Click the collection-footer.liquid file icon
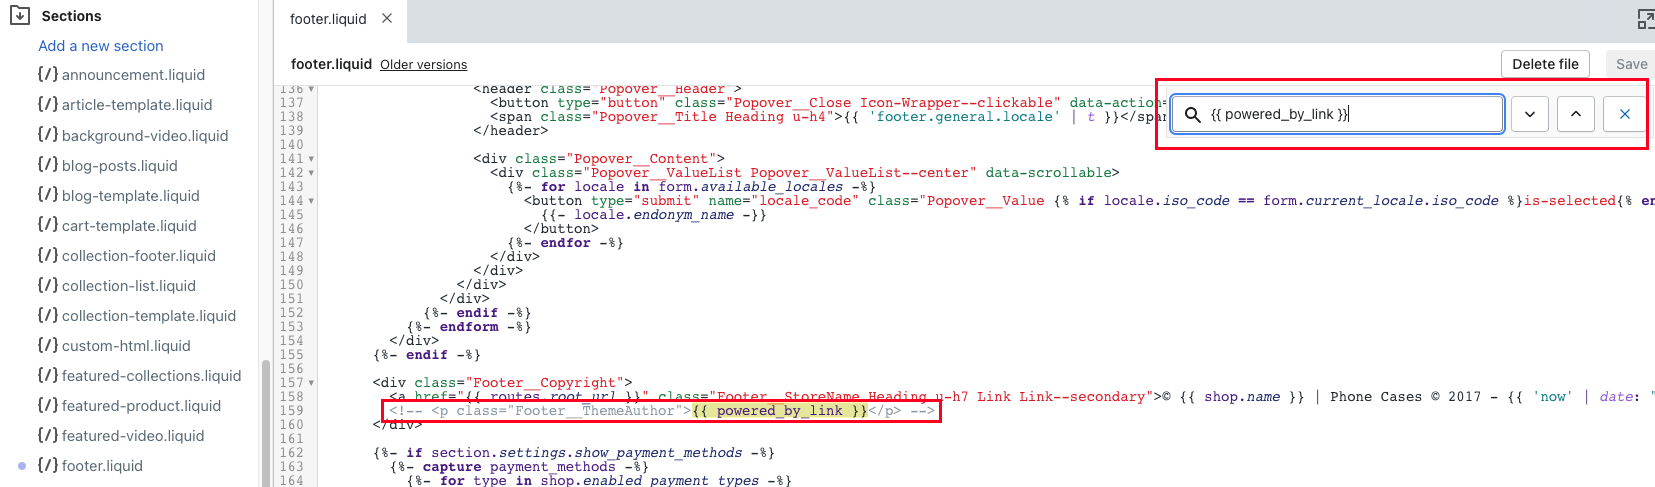The height and width of the screenshot is (487, 1655). (47, 255)
